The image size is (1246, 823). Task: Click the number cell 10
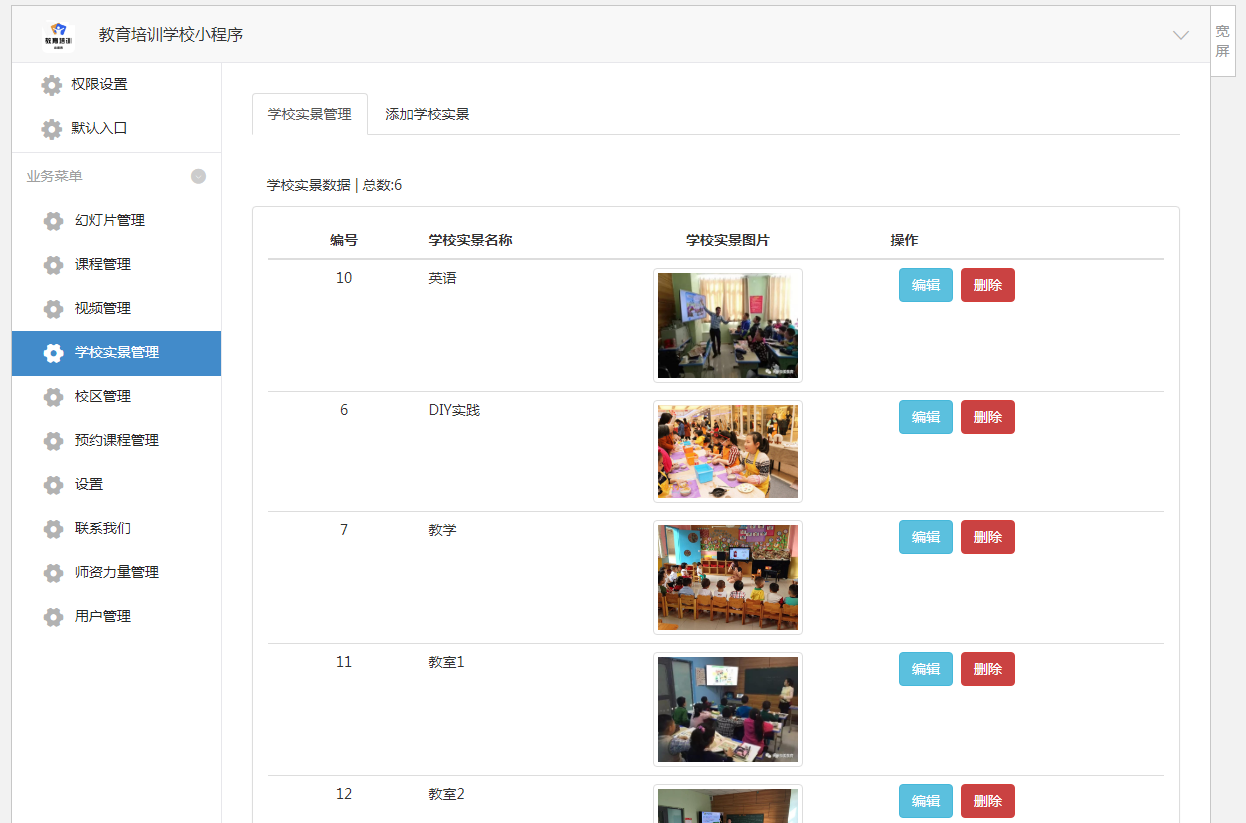click(x=344, y=278)
